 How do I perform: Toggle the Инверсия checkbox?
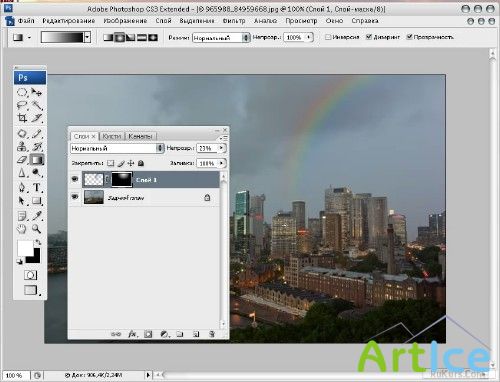coord(328,37)
